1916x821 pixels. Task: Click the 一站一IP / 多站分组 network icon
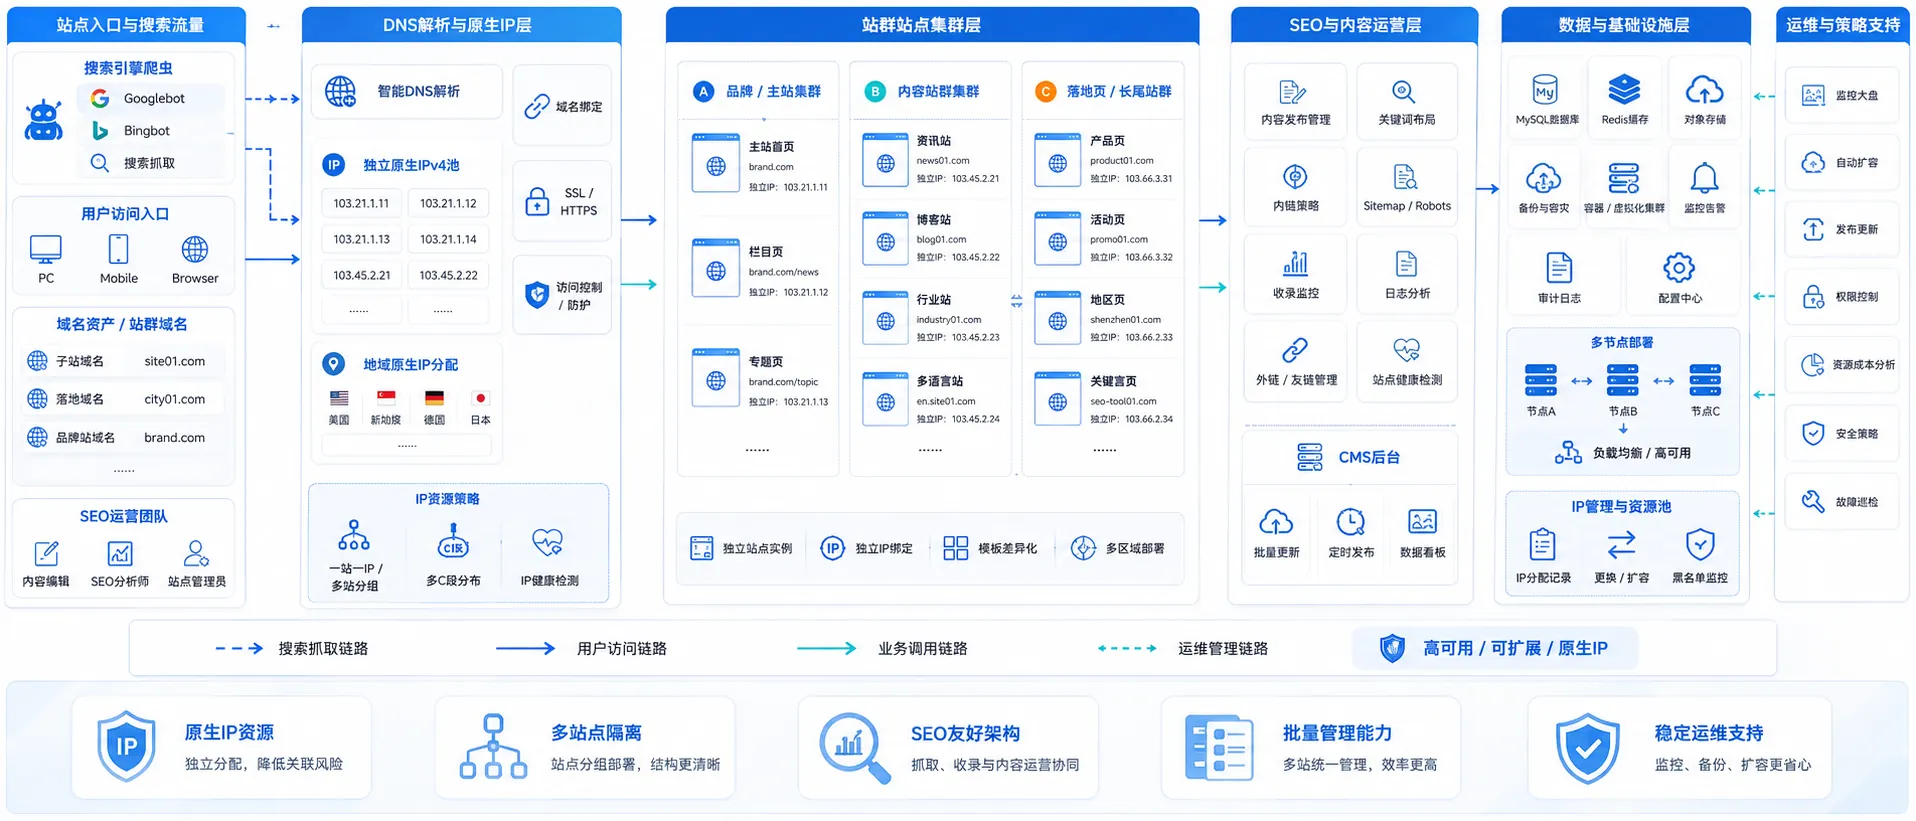tap(354, 535)
